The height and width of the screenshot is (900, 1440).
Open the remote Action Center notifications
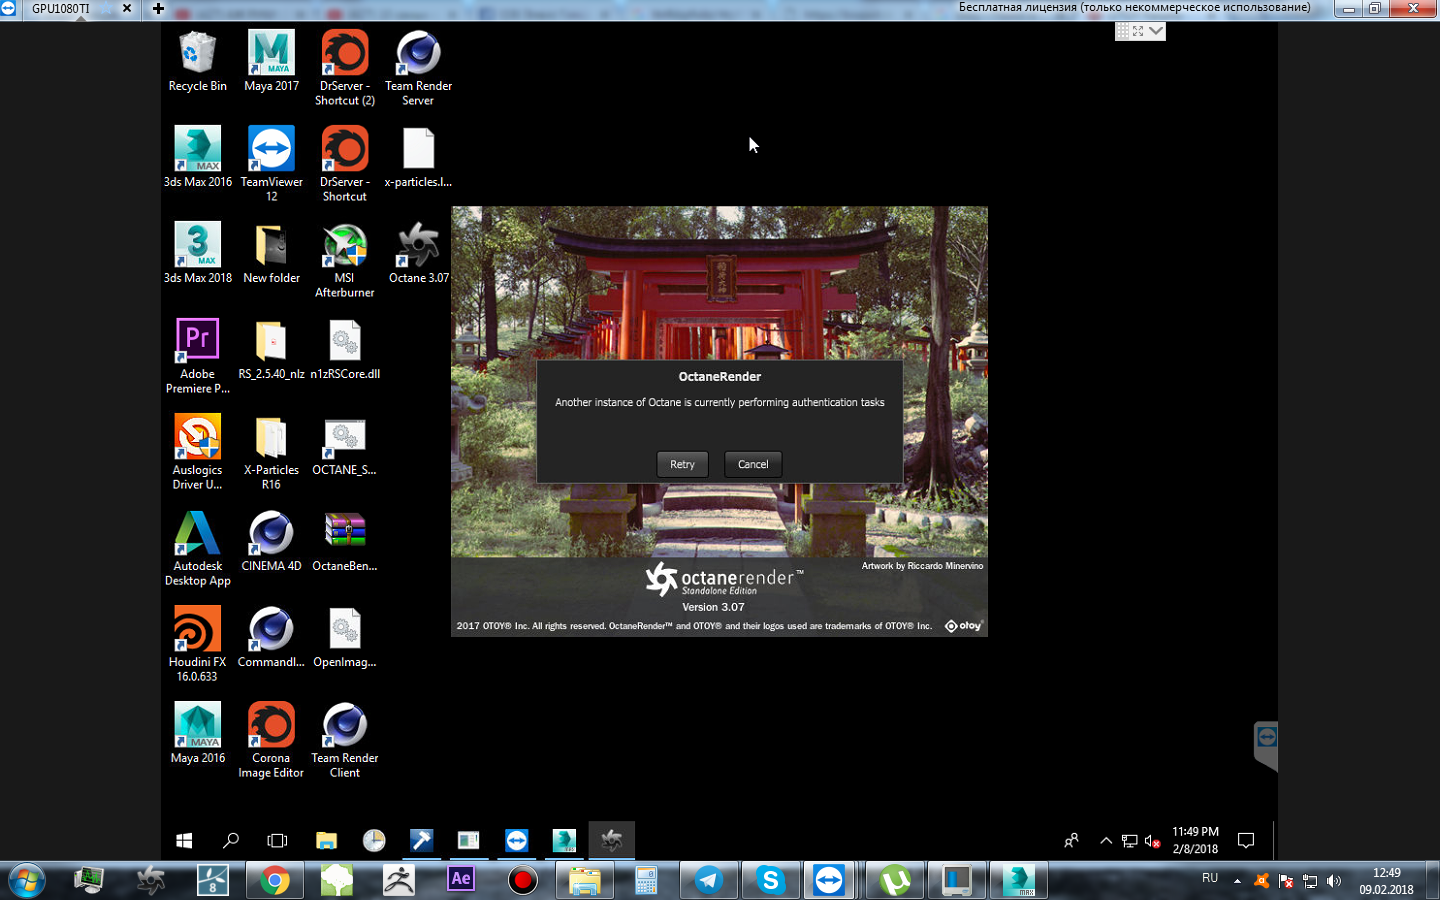pos(1246,840)
